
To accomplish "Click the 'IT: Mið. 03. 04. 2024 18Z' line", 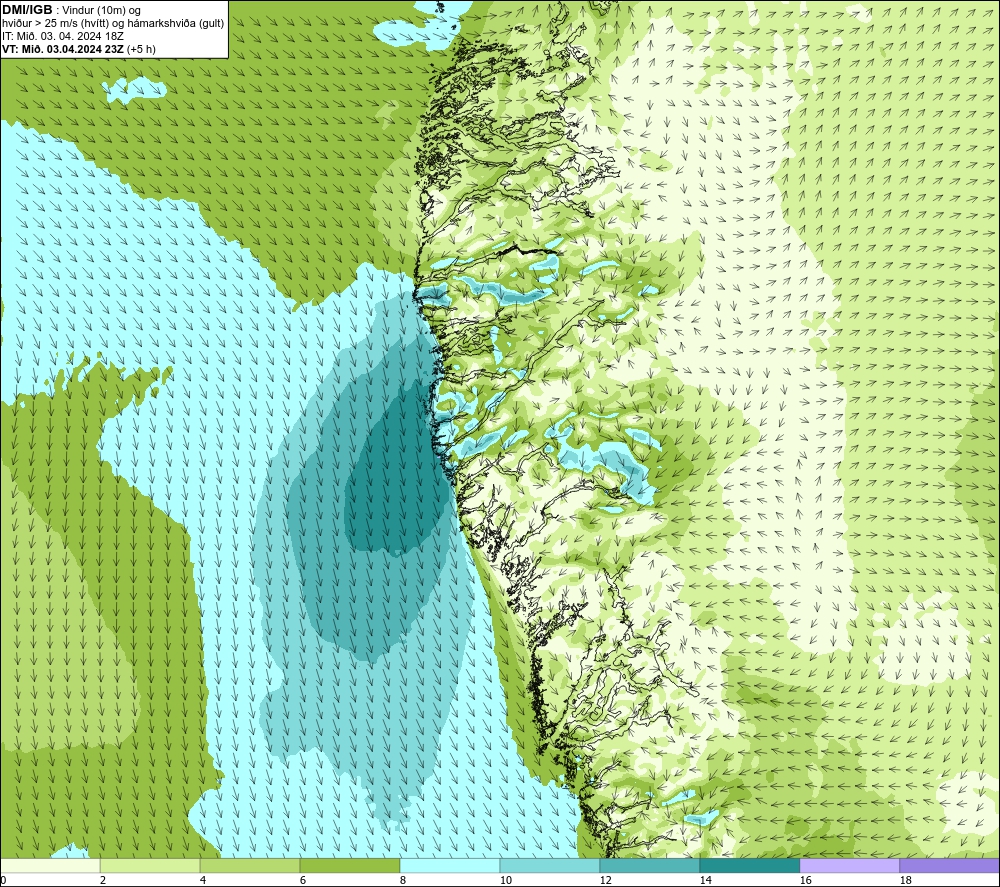I will click(x=62, y=36).
